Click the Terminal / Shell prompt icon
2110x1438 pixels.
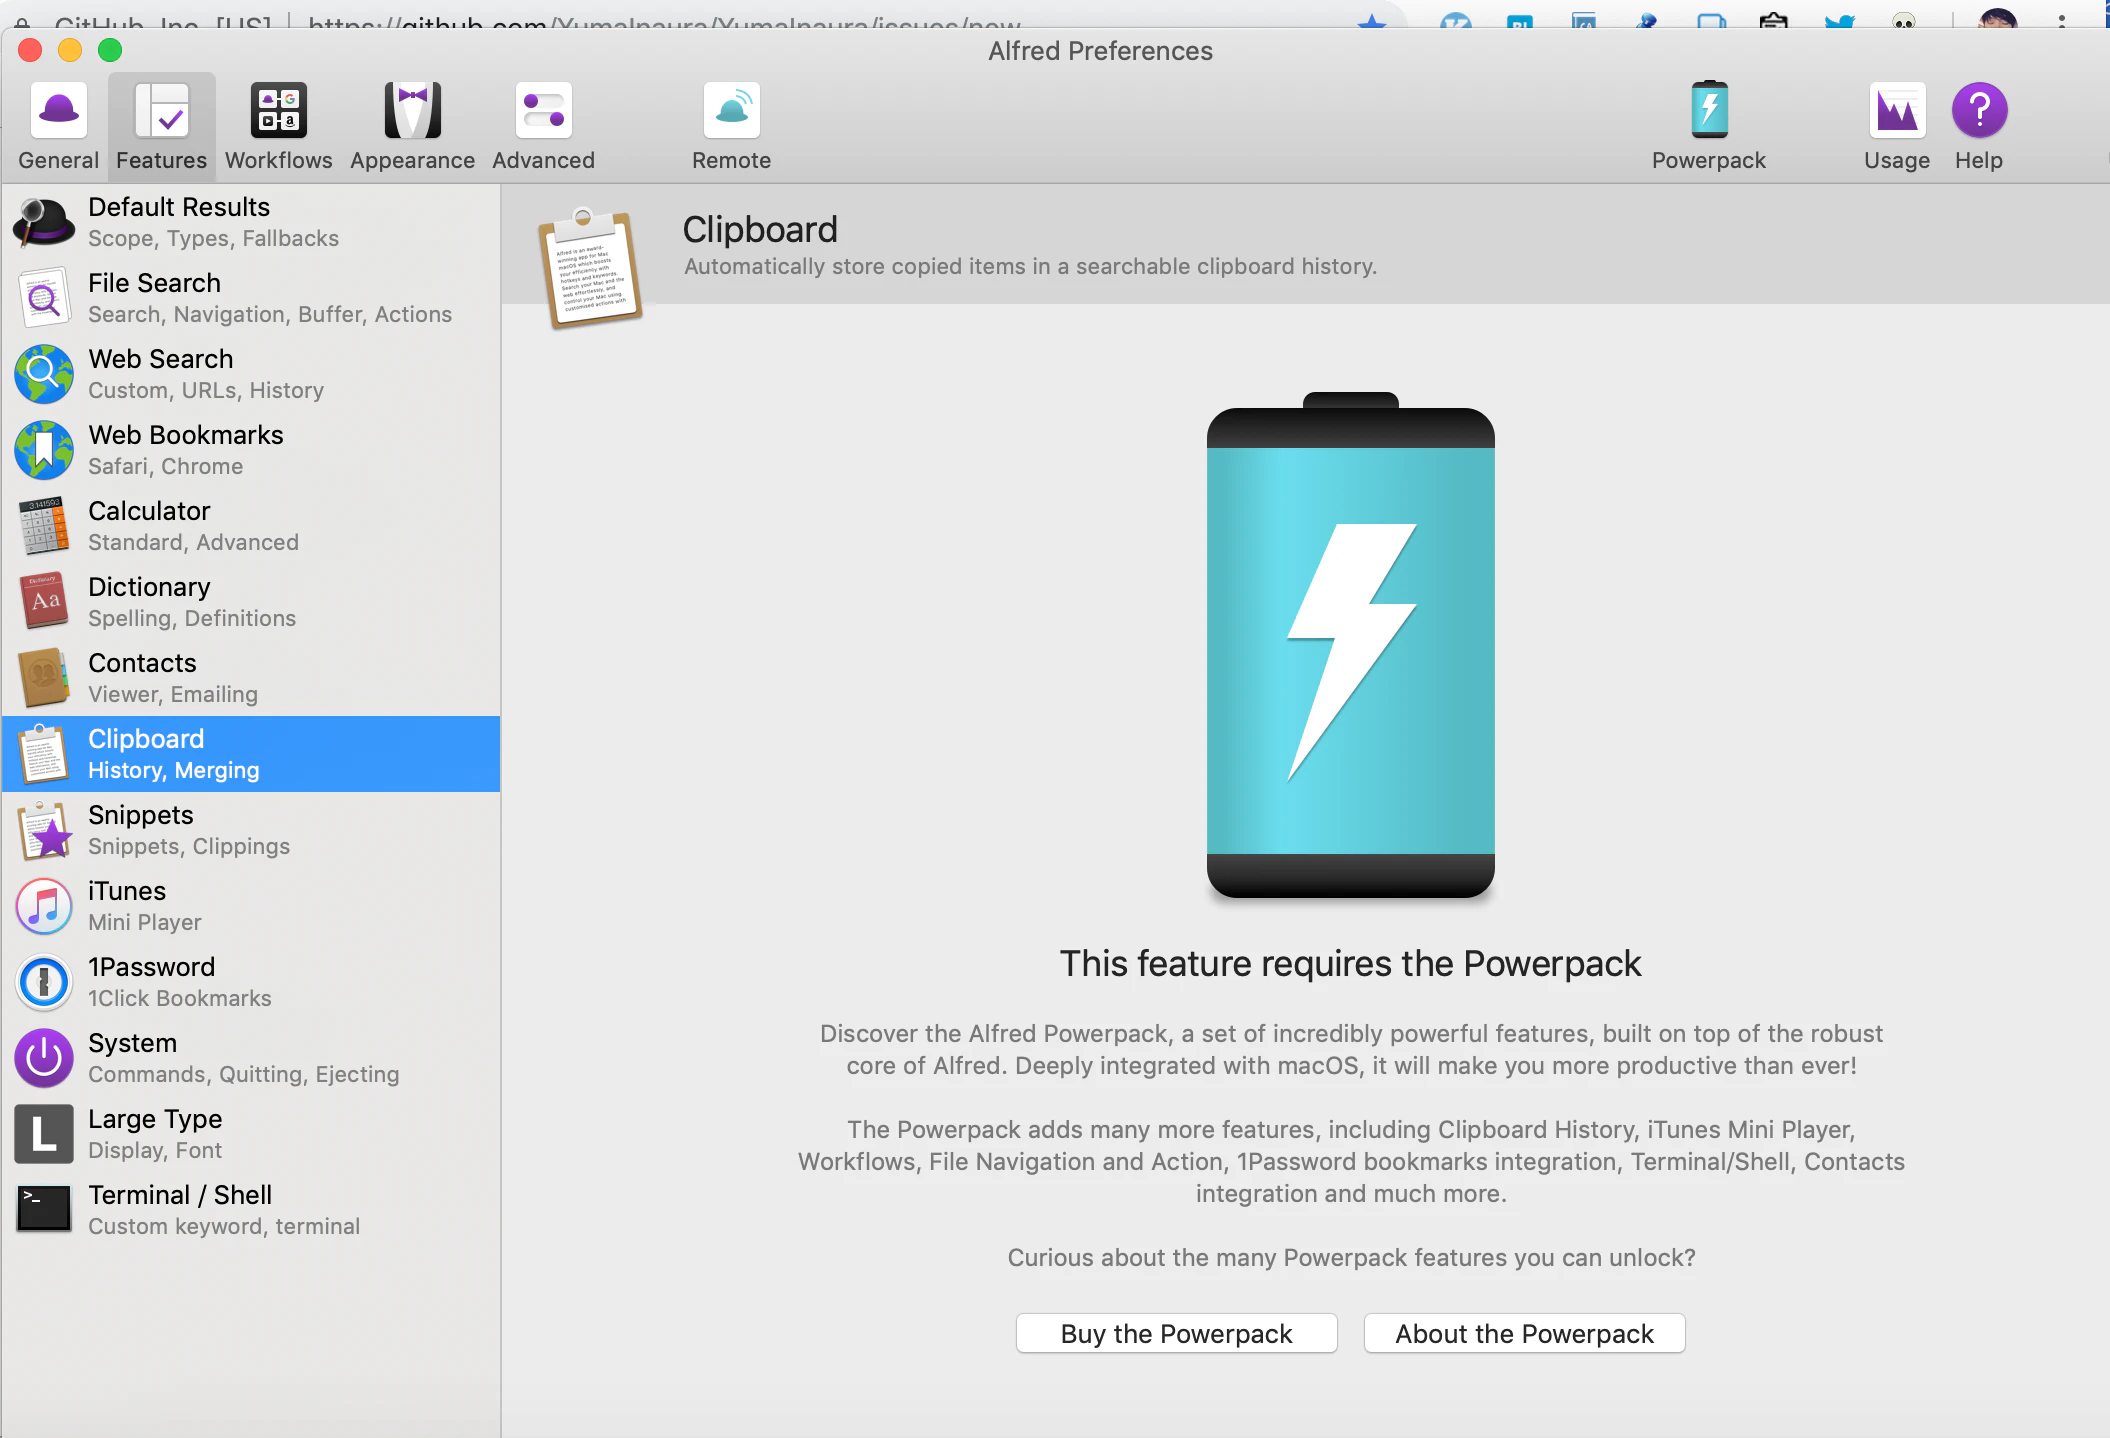click(x=44, y=1209)
